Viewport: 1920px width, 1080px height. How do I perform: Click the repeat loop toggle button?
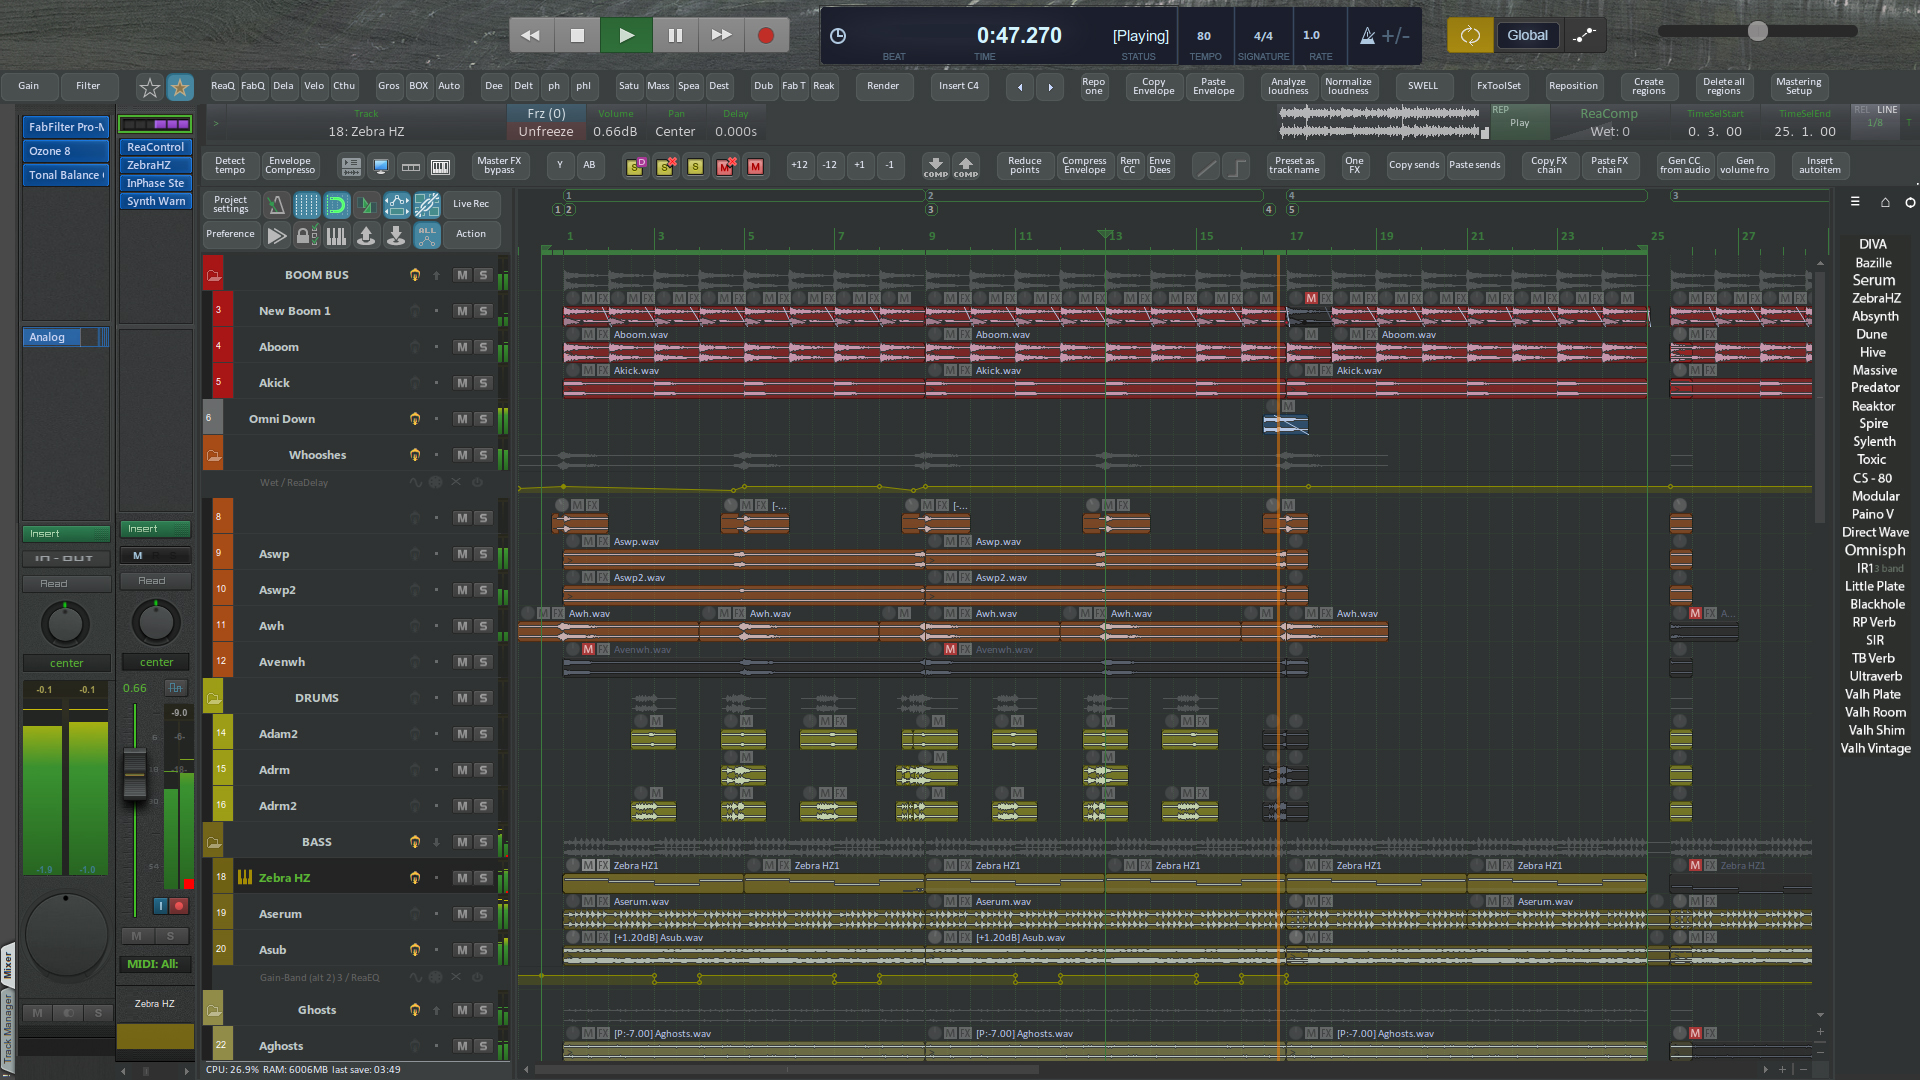click(x=1469, y=36)
